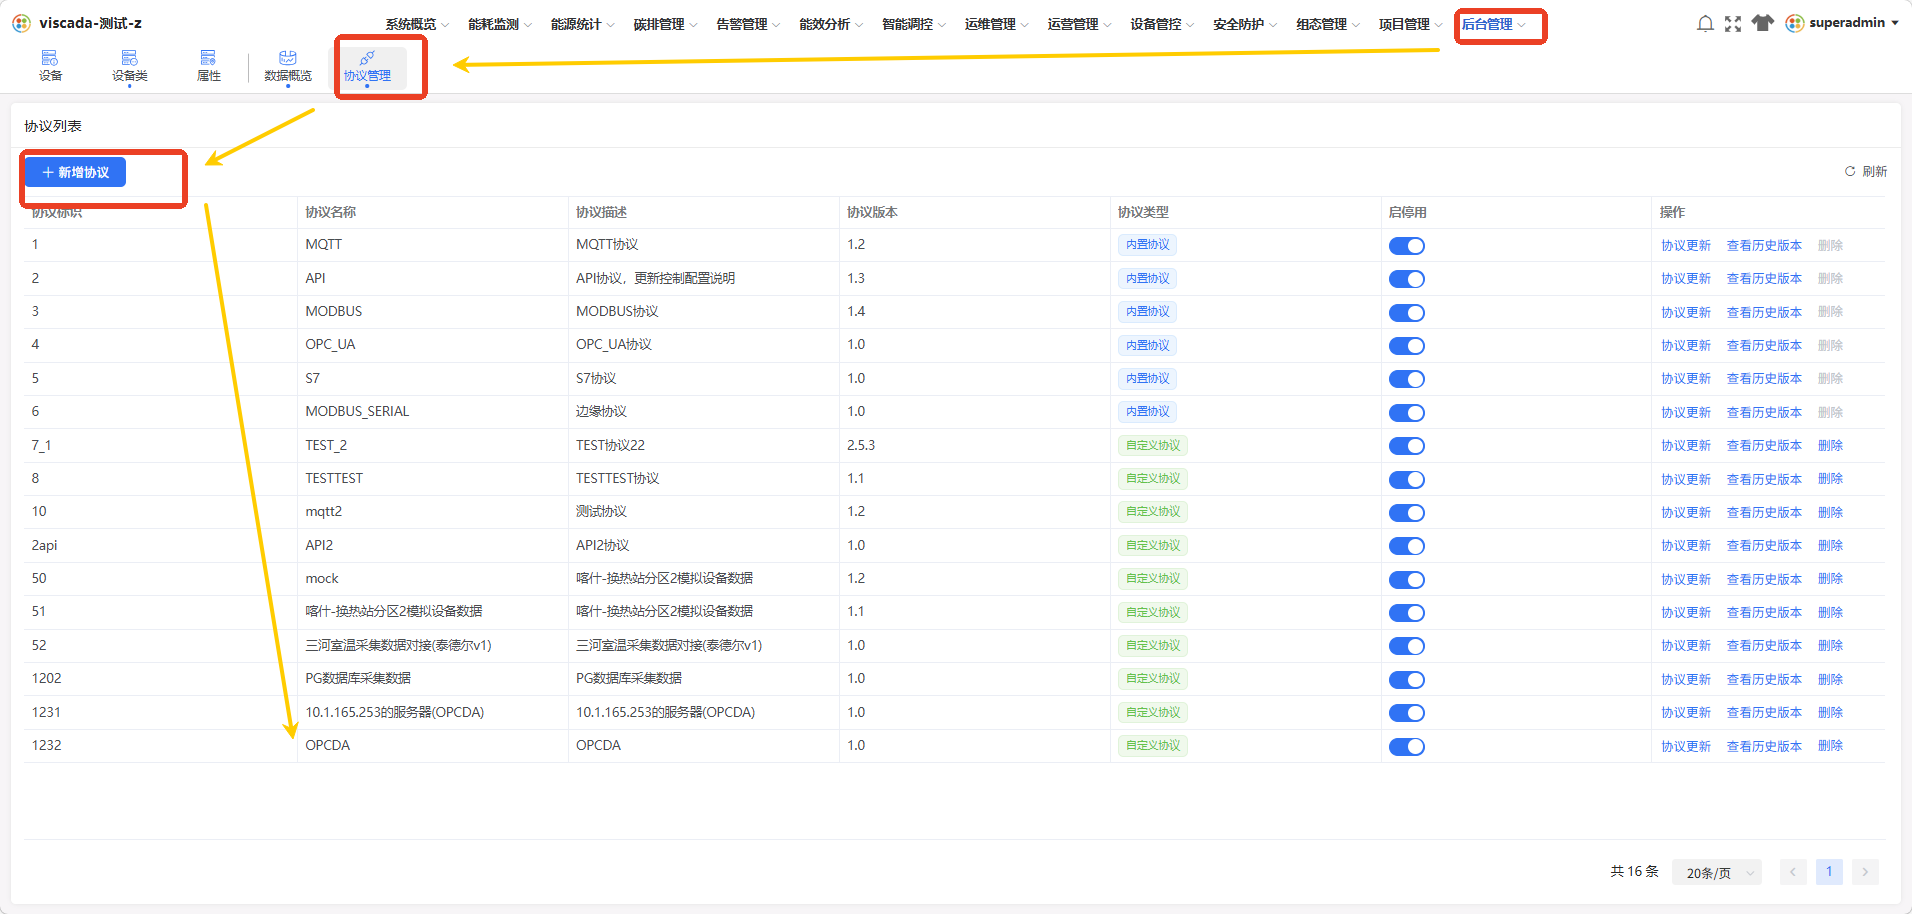The image size is (1912, 914).
Task: Toggle the MODBUS enable switch
Action: (x=1407, y=313)
